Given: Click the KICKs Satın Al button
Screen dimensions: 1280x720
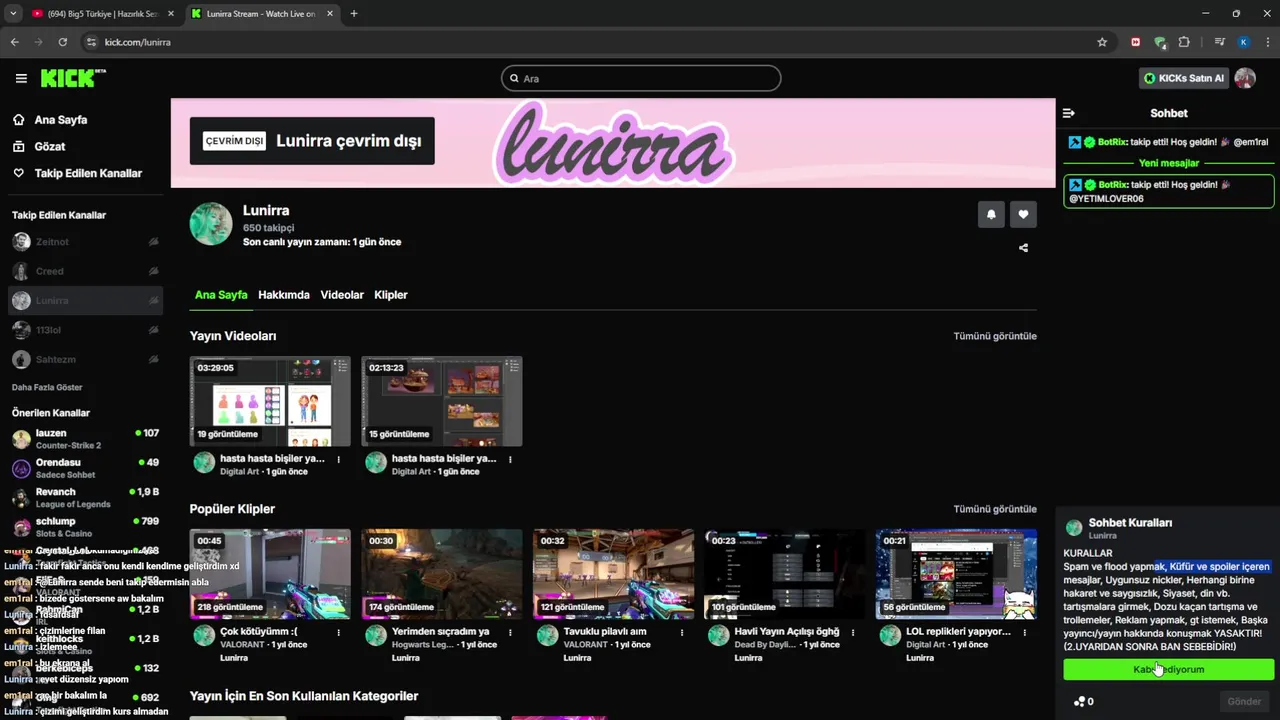Looking at the screenshot, I should (x=1184, y=78).
